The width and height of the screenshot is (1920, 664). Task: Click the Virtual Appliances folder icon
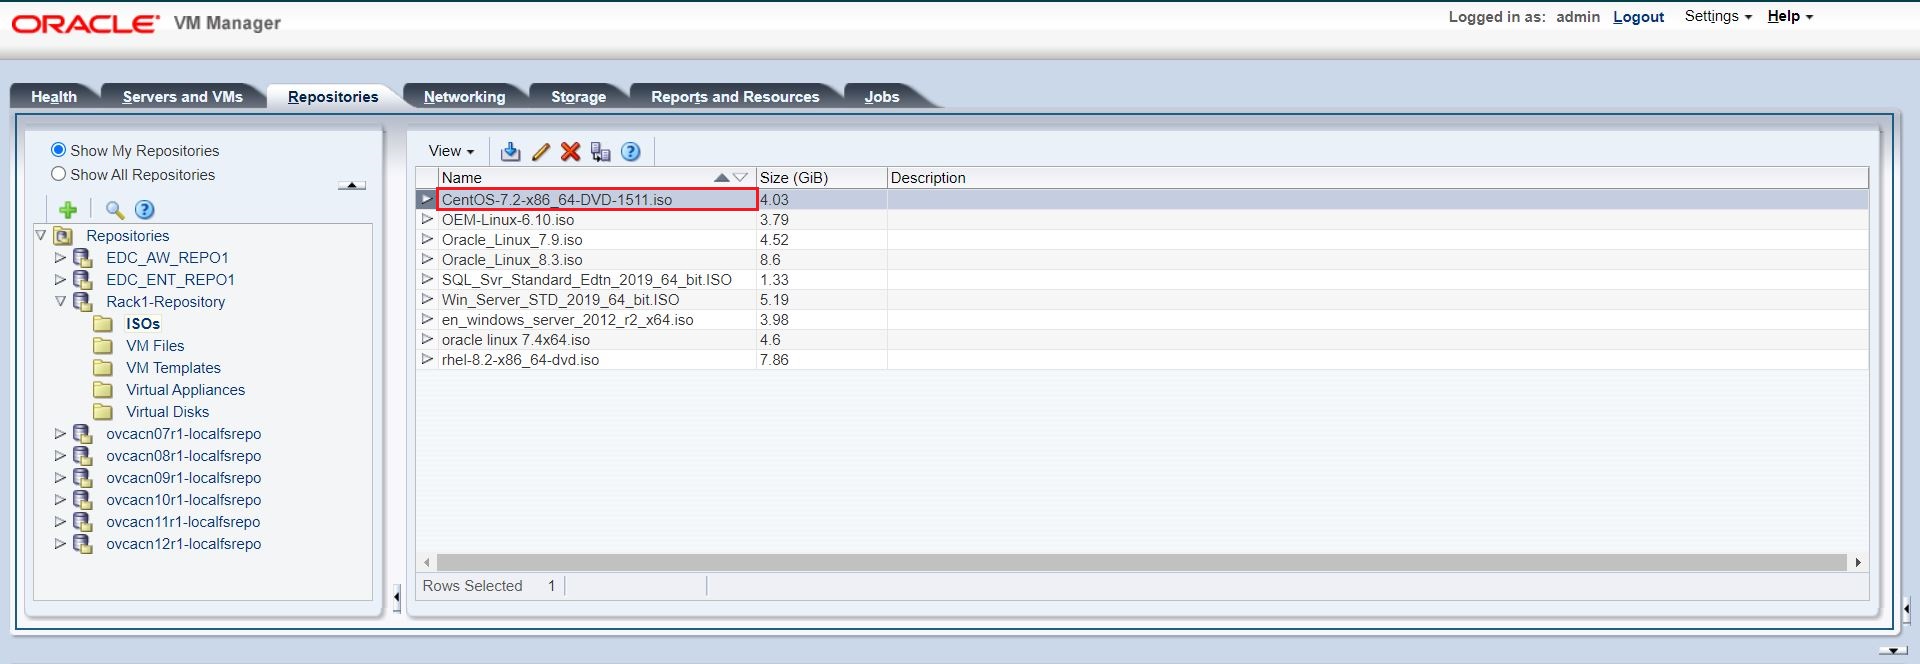tap(103, 390)
